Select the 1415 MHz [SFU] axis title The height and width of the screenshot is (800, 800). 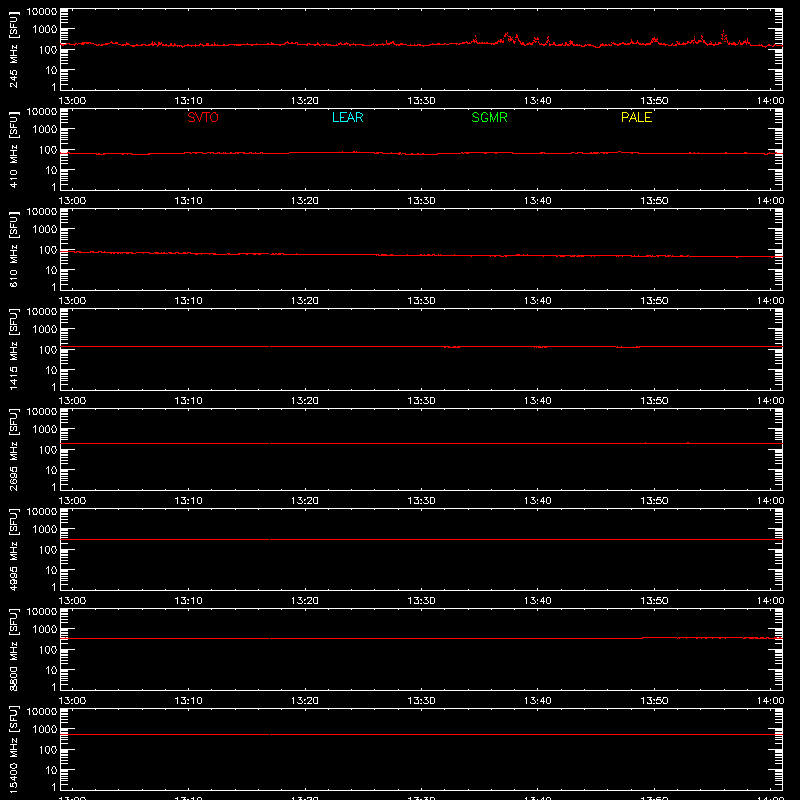[13, 349]
